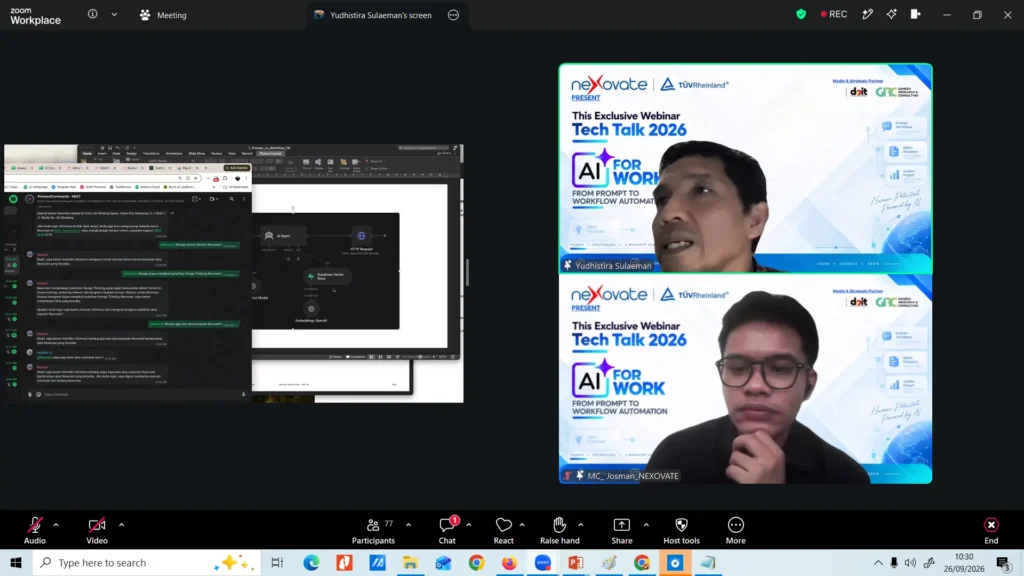Open the Windows Start menu

16,562
